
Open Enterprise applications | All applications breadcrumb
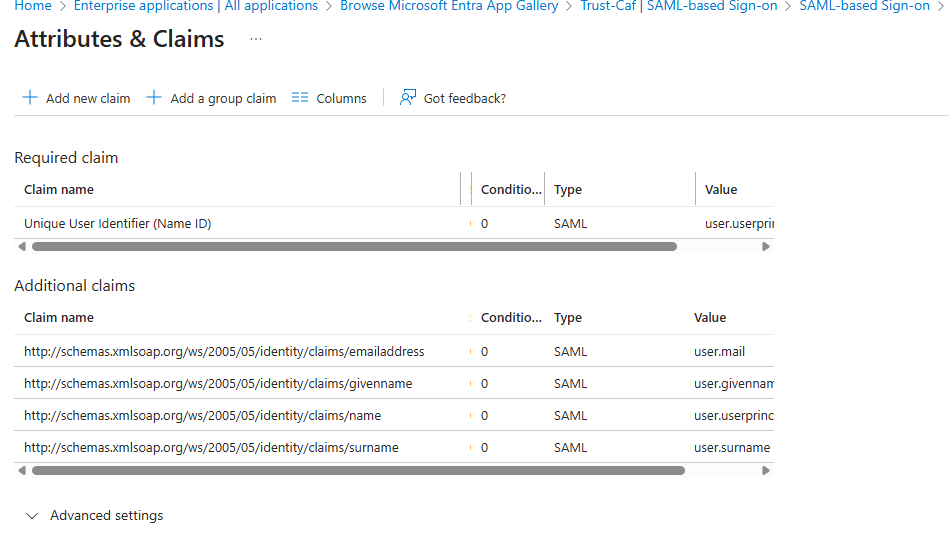pos(195,6)
